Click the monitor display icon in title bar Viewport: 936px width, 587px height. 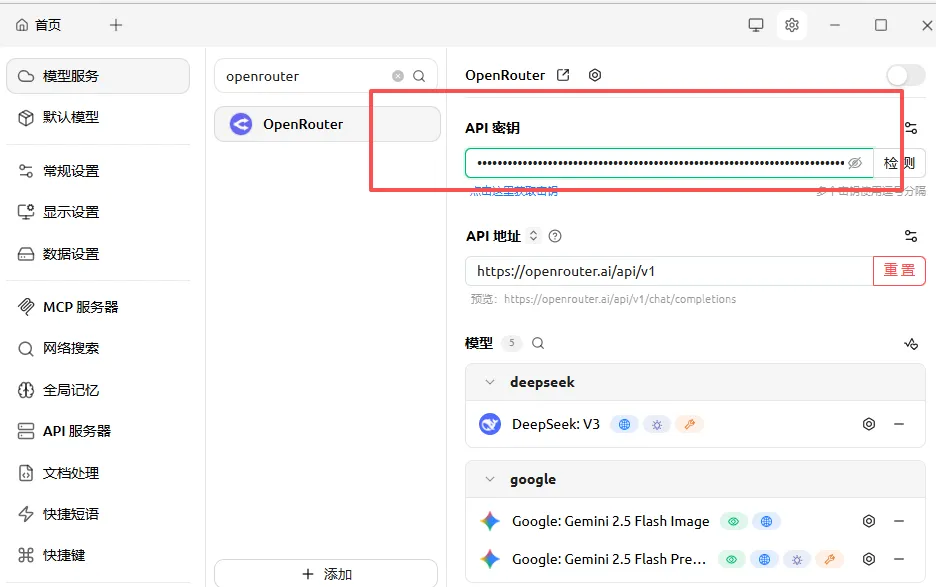(x=756, y=25)
